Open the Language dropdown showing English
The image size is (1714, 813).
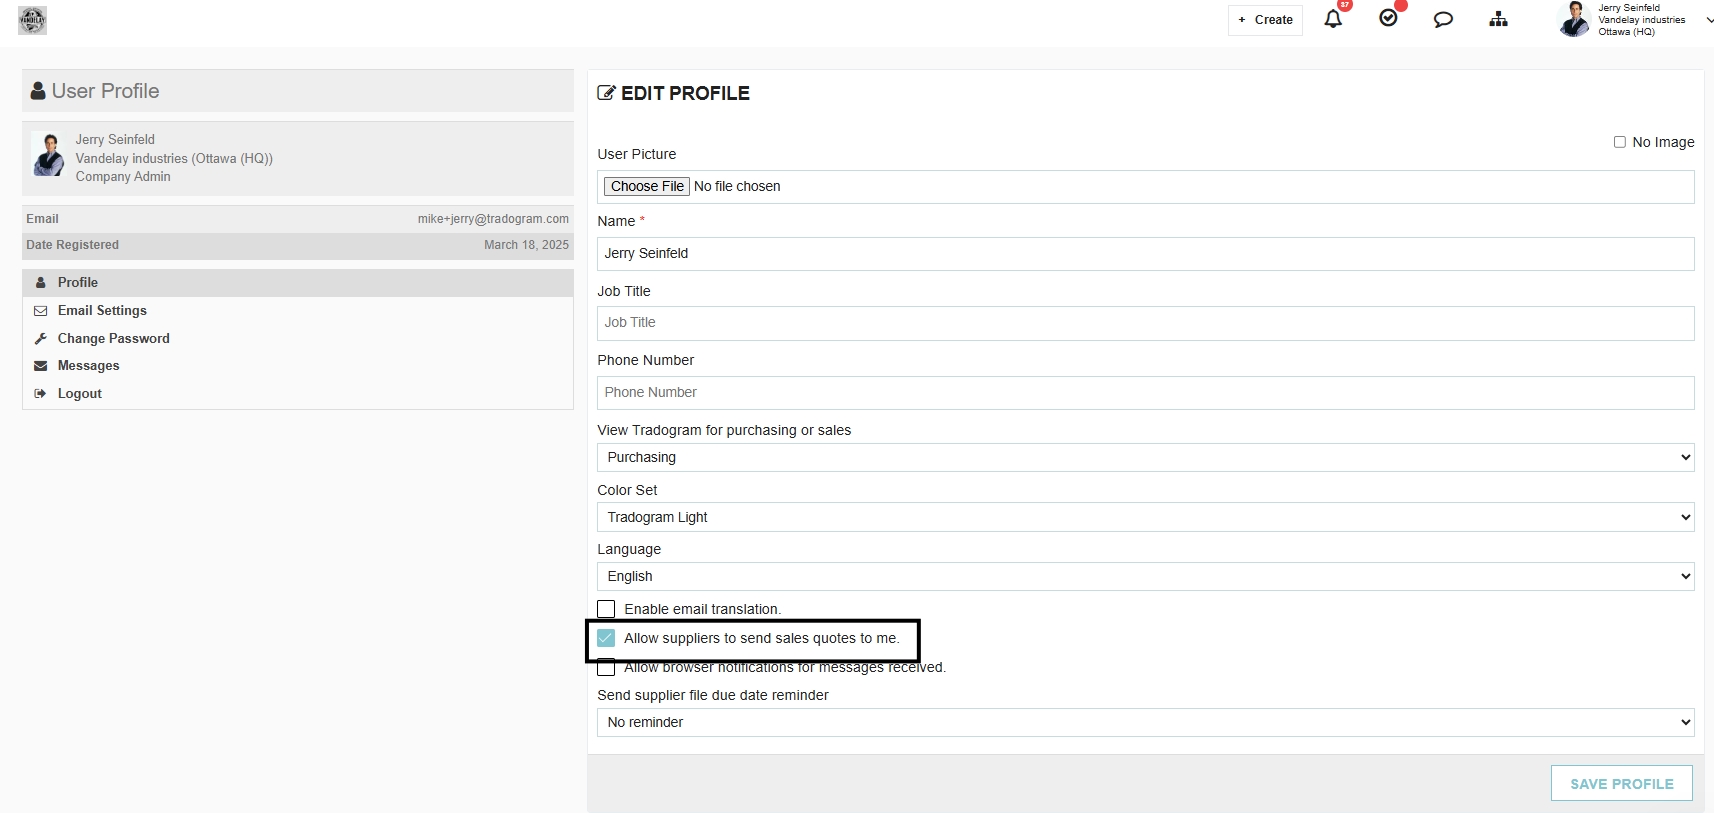tap(1146, 576)
